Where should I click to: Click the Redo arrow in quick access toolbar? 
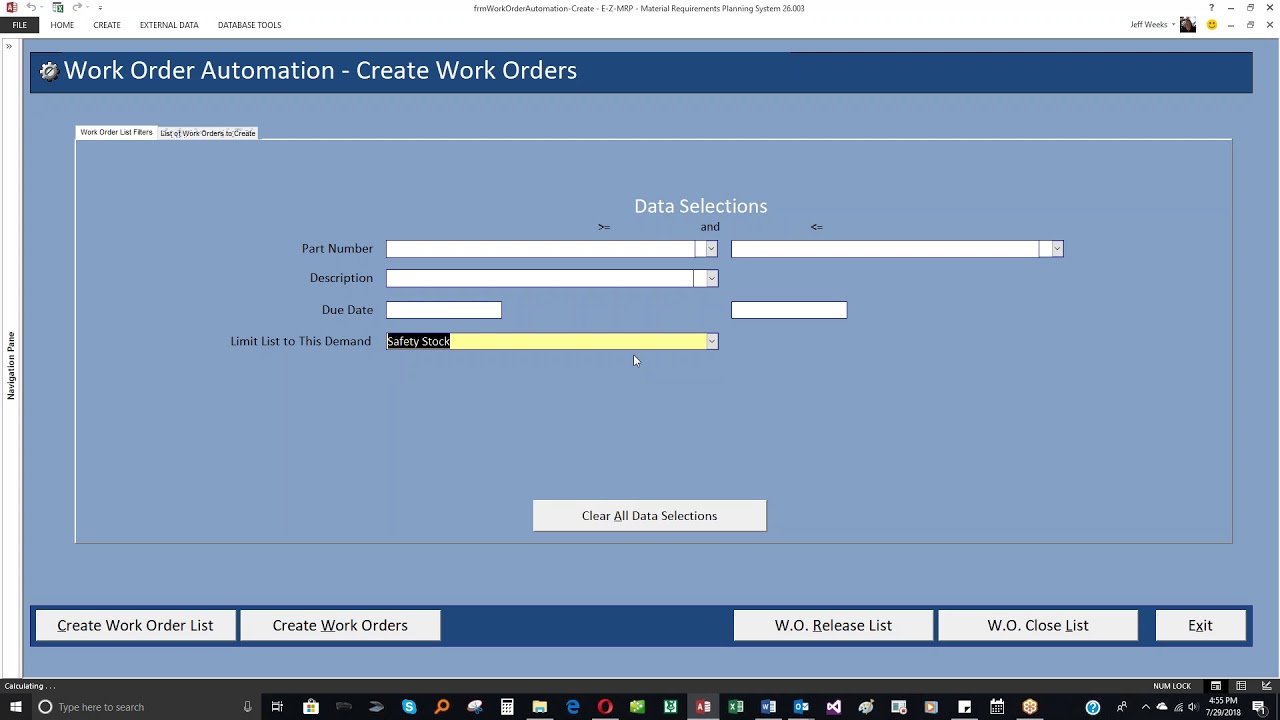click(78, 7)
